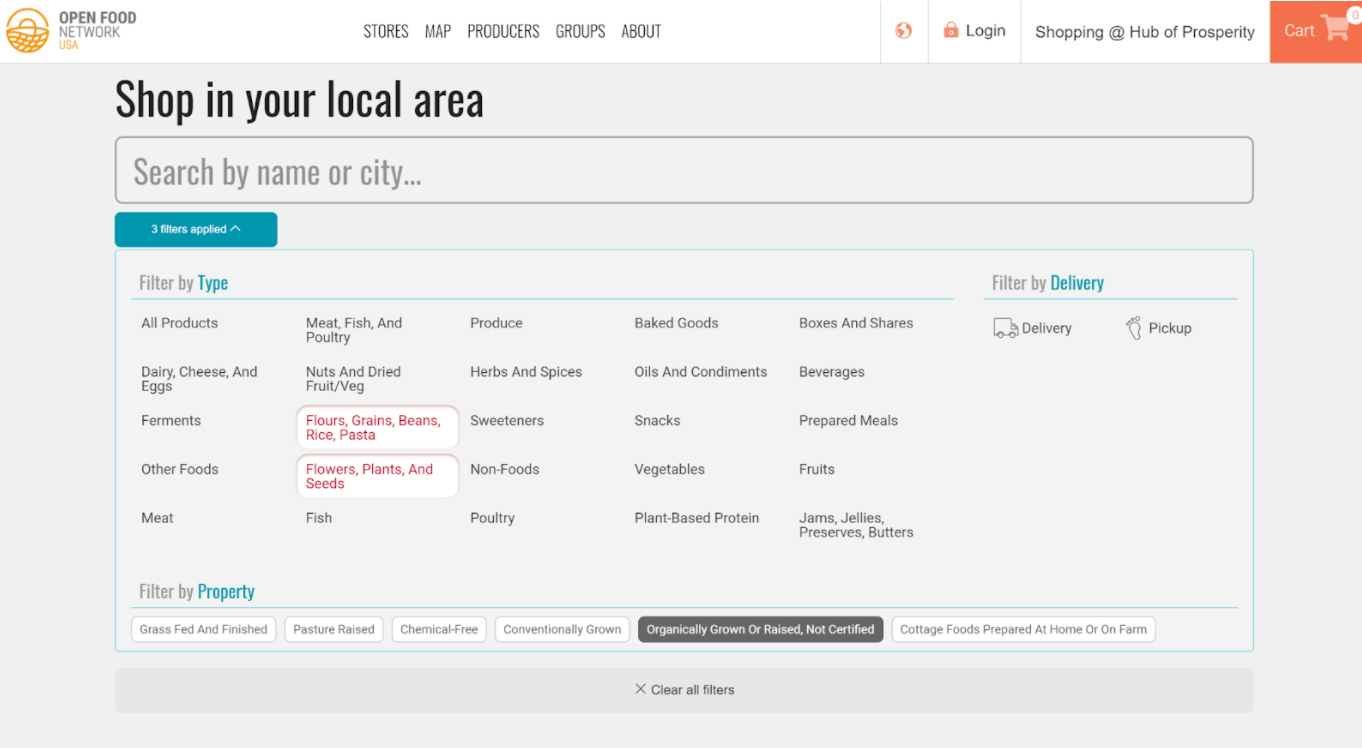Screen dimensions: 1362x748
Task: Click the X icon on Clear all filters
Action: [x=641, y=689]
